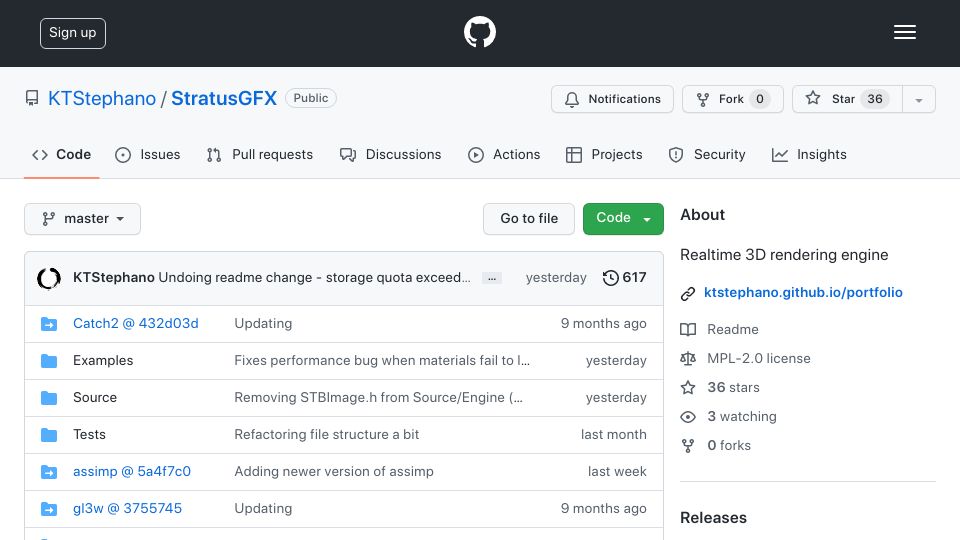View the 36 stars link
The height and width of the screenshot is (540, 960).
point(733,388)
